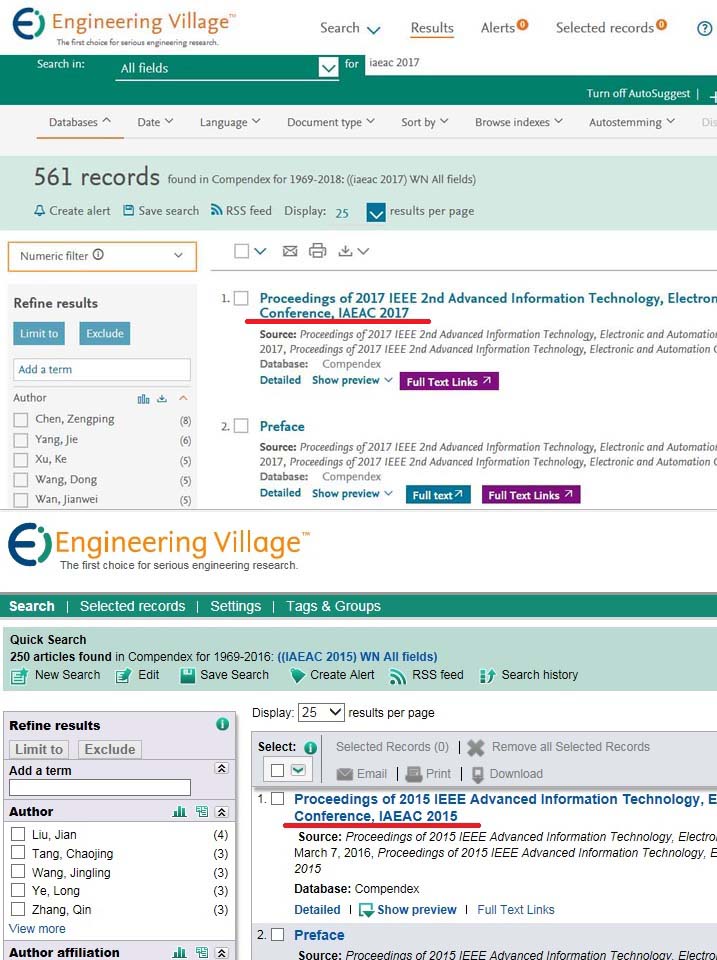The image size is (717, 960).
Task: Click the Save search disk icon in upper page
Action: pyautogui.click(x=129, y=211)
